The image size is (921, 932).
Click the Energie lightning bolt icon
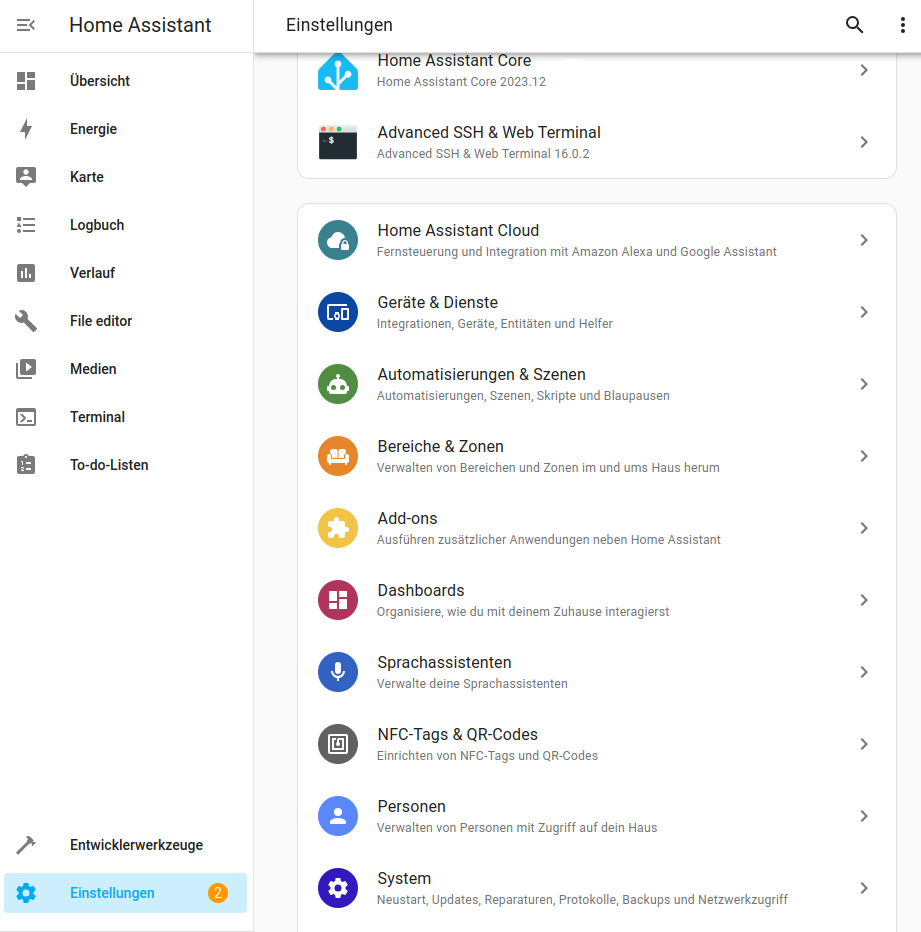coord(26,129)
